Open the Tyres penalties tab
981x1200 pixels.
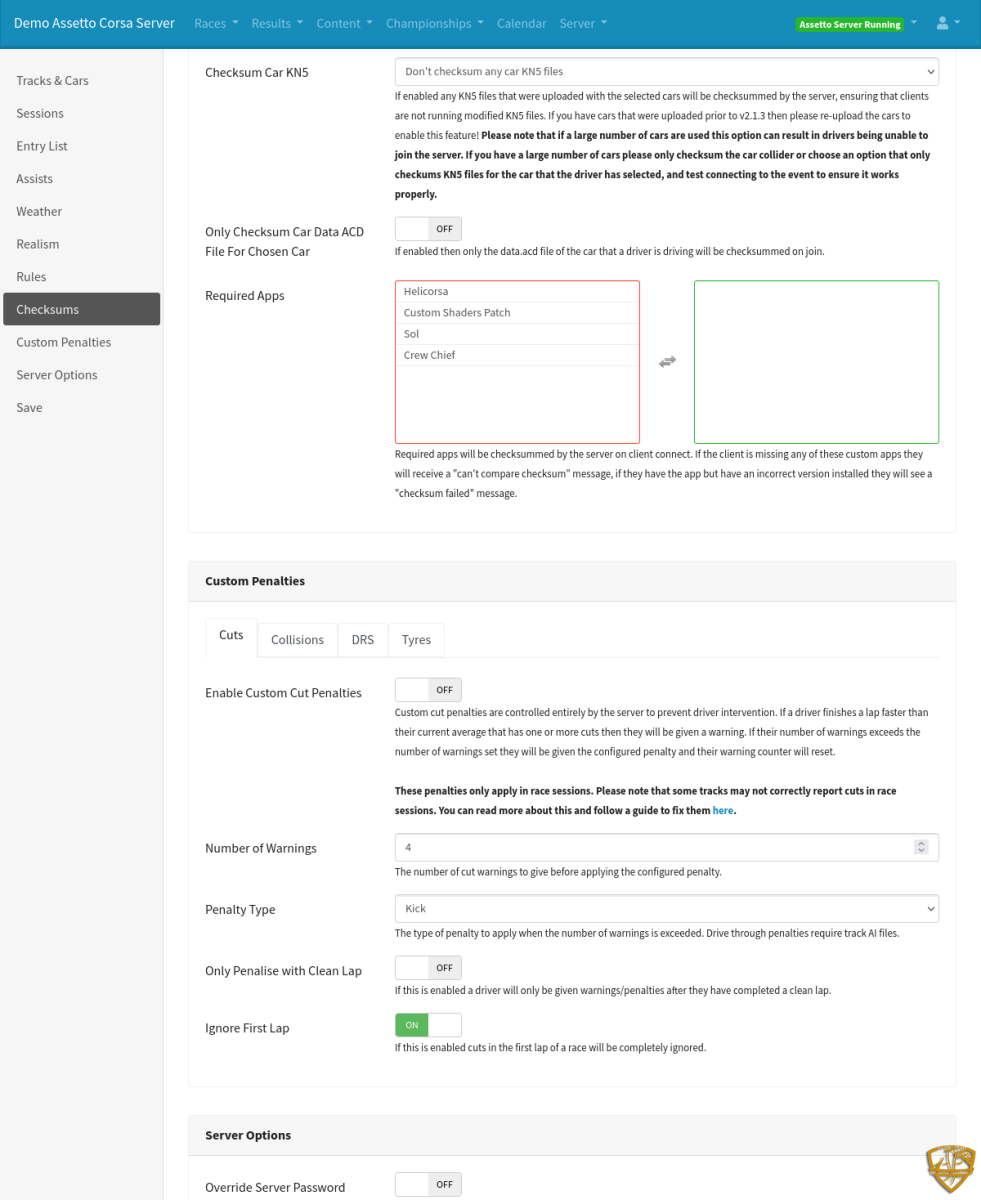416,639
